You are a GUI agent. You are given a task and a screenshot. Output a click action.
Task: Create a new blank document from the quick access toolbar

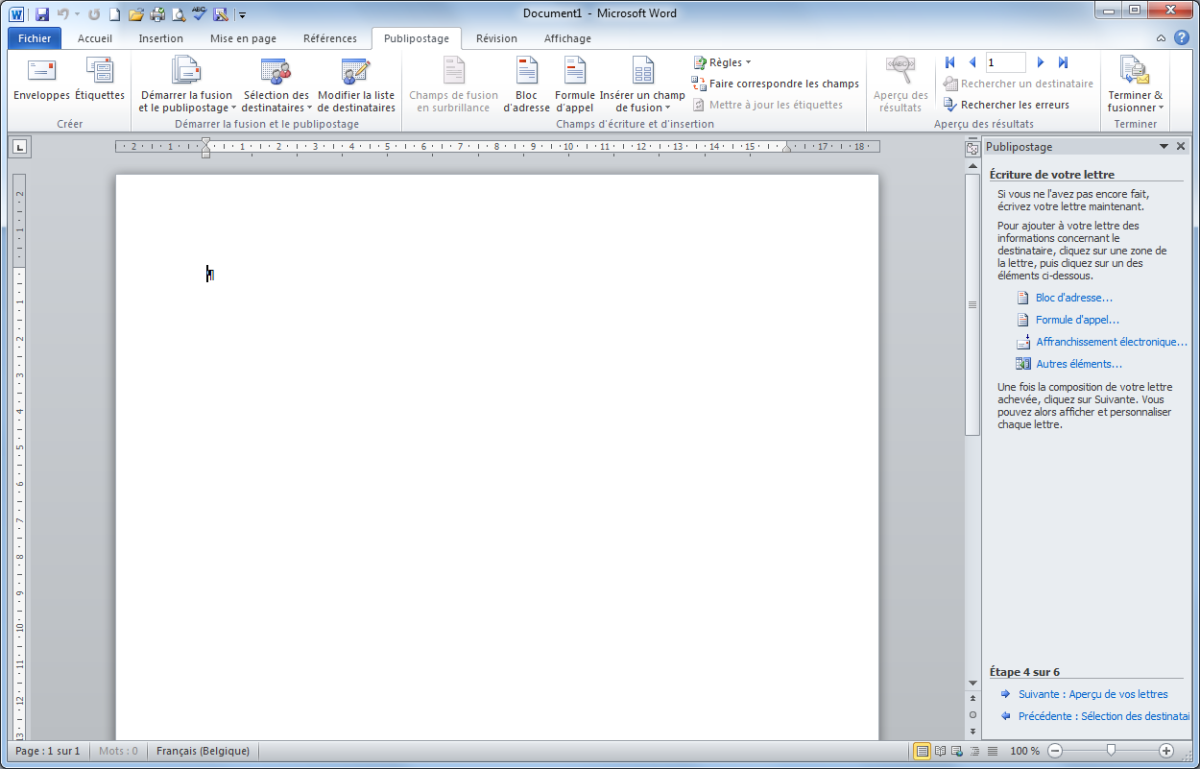[114, 14]
